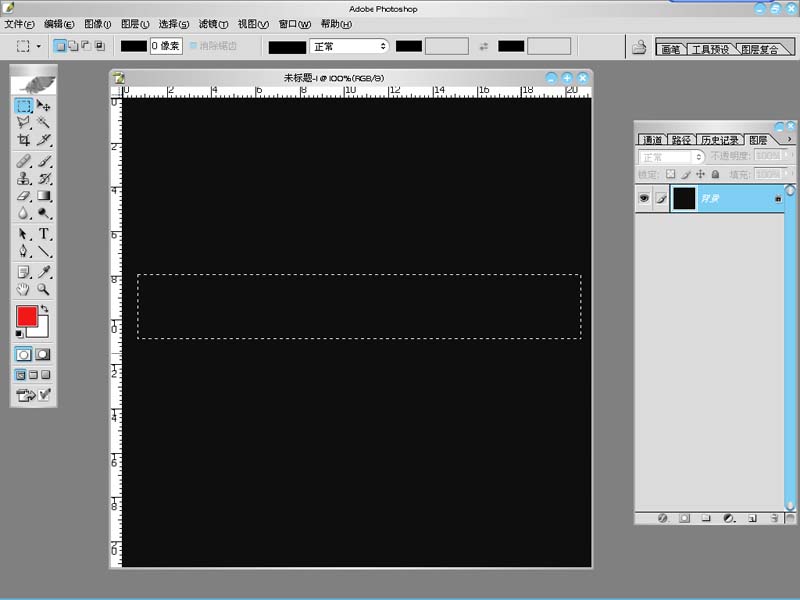This screenshot has height=600, width=800.
Task: Select the Eyedropper tool
Action: (x=44, y=272)
